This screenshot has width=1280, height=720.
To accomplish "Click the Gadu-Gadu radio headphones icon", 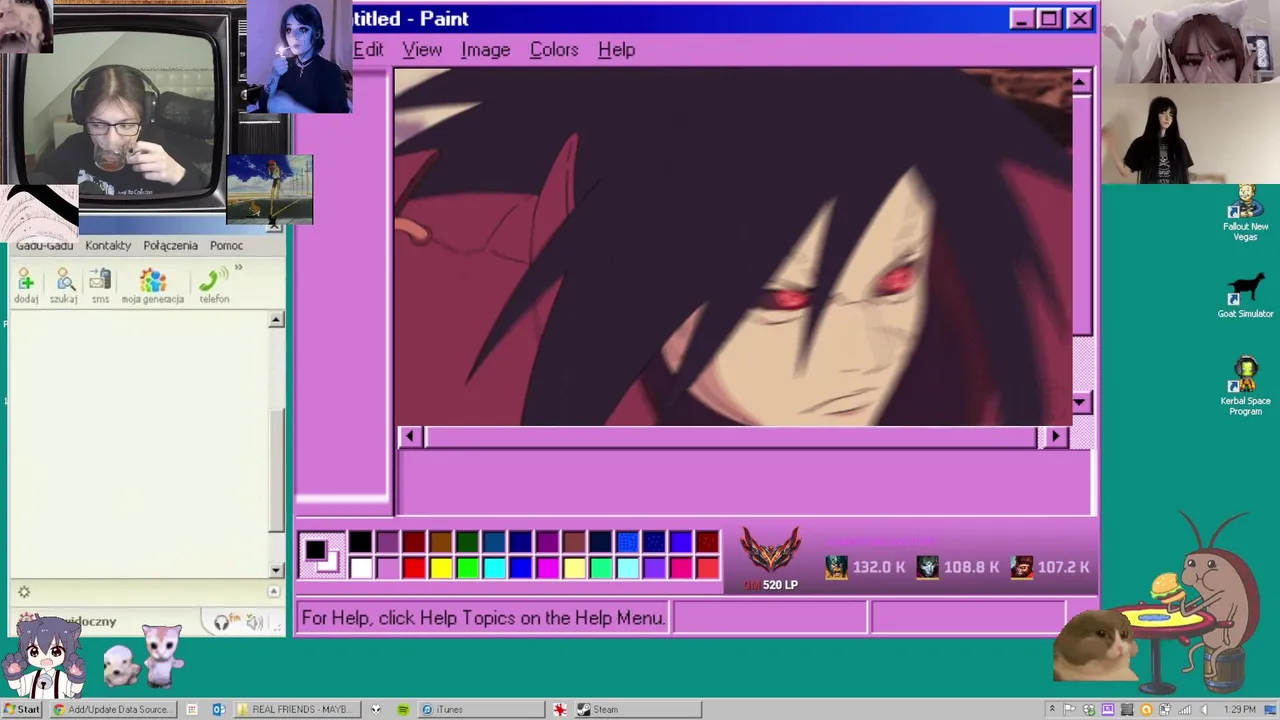I will [222, 622].
